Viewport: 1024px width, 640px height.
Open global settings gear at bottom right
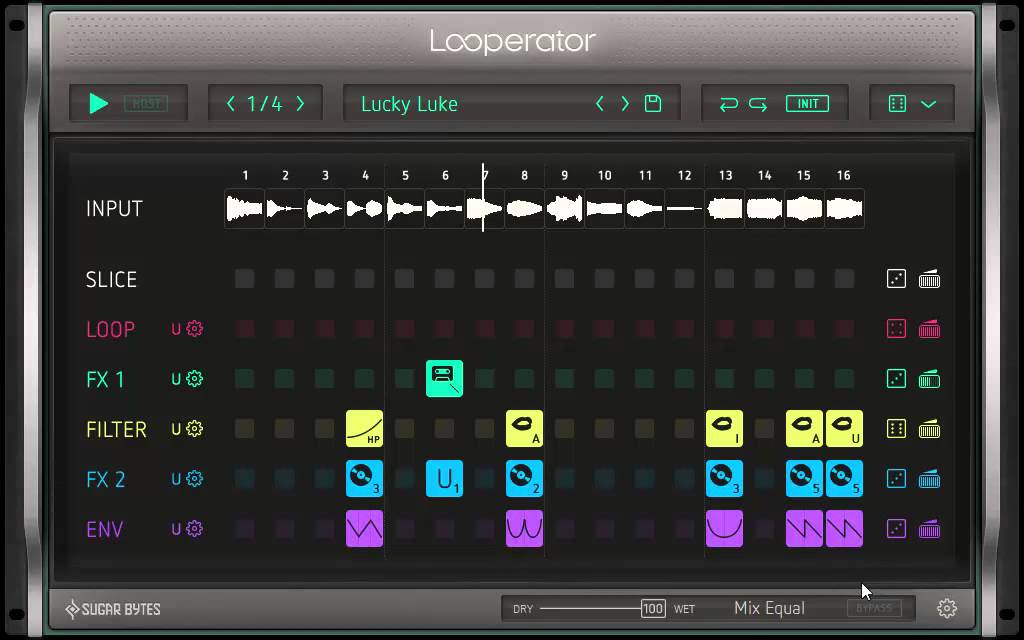(x=947, y=608)
